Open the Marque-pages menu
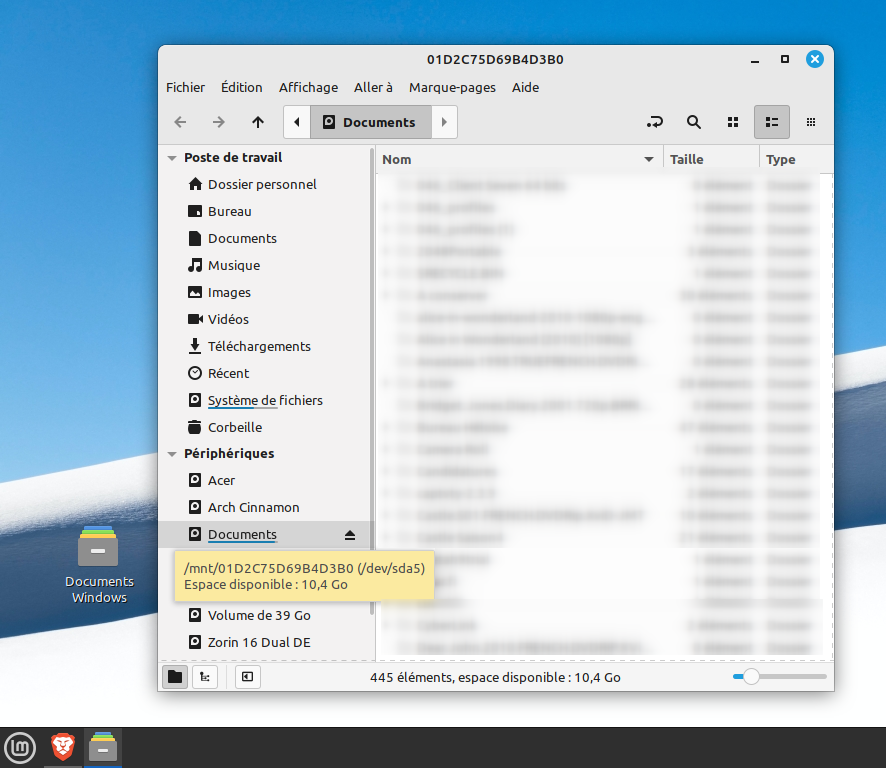This screenshot has width=886, height=768. pyautogui.click(x=452, y=87)
